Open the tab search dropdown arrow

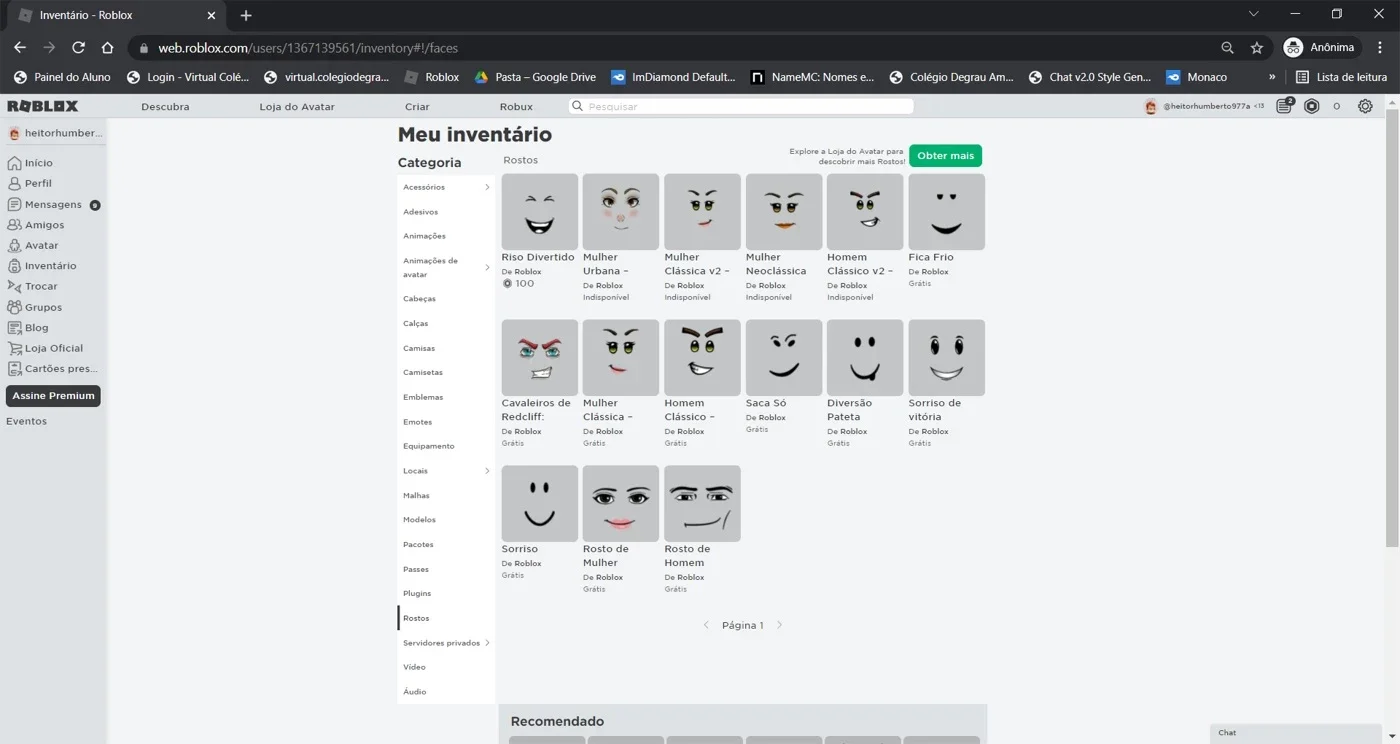1254,14
